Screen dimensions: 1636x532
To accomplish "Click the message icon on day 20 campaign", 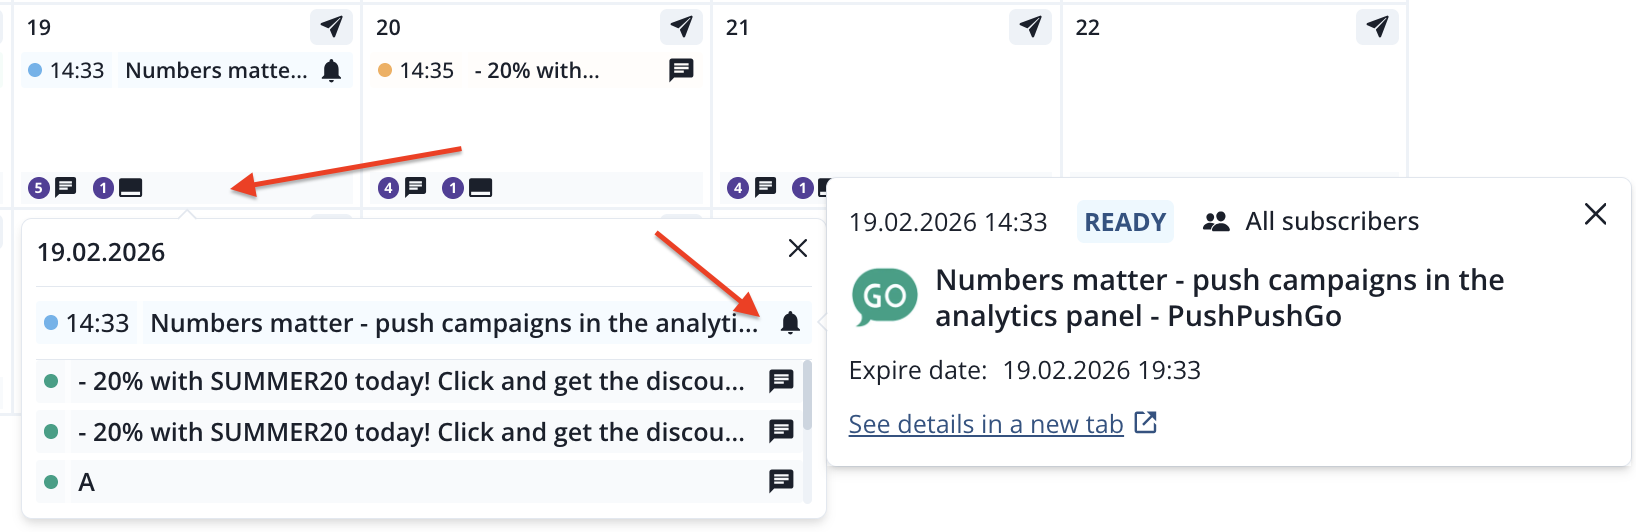I will (681, 70).
